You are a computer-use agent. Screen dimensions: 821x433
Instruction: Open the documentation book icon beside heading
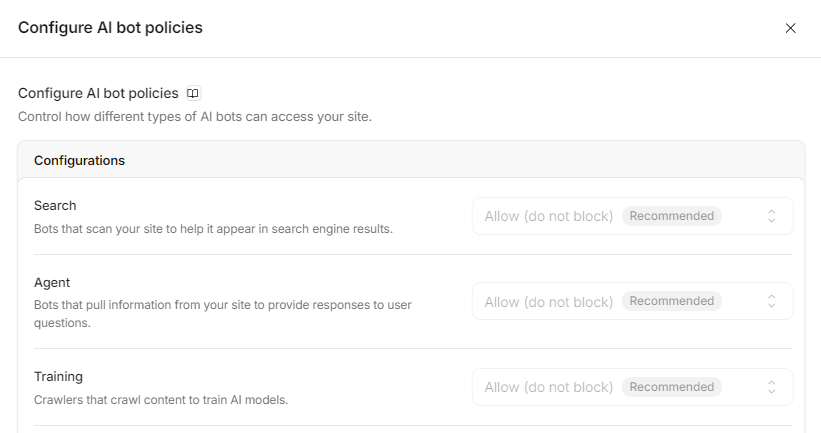pos(193,93)
